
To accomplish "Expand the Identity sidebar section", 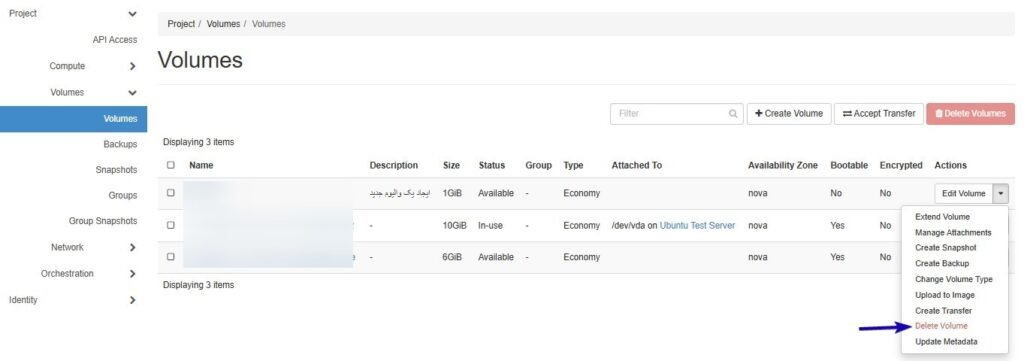I will pos(133,300).
